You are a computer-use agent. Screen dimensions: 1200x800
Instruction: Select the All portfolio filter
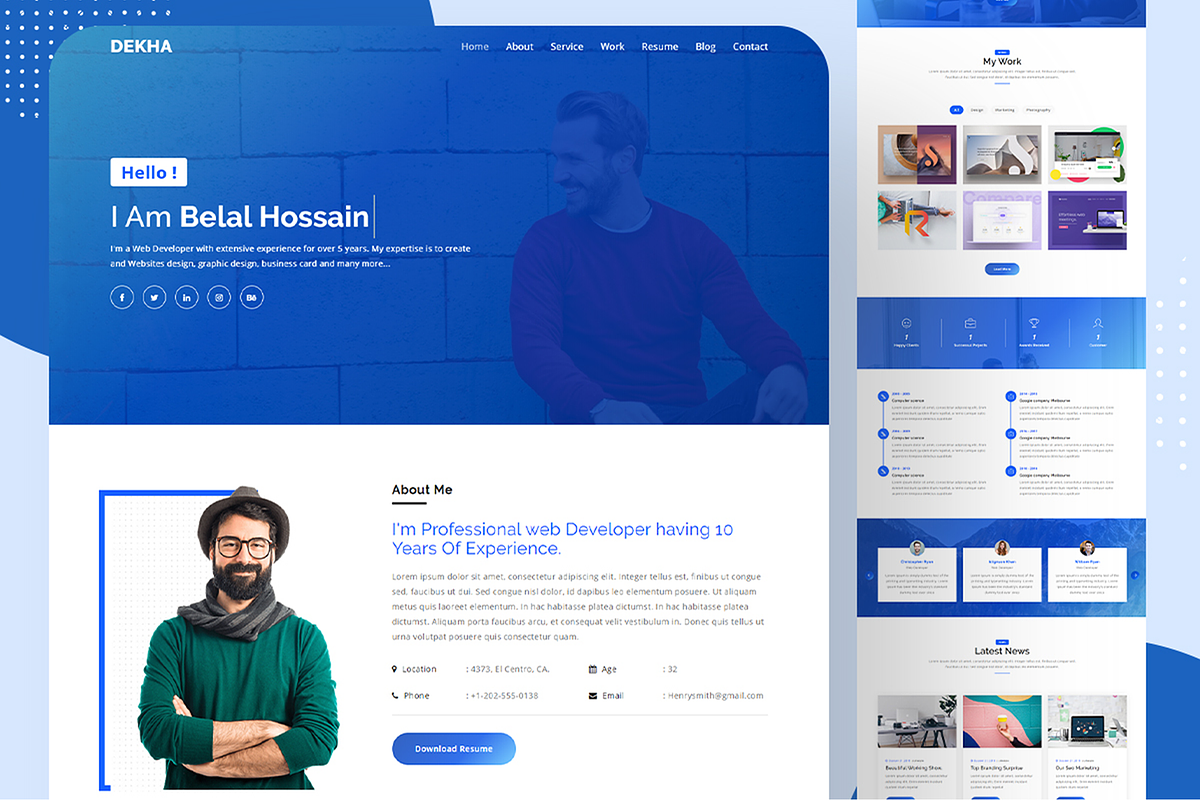coord(956,110)
